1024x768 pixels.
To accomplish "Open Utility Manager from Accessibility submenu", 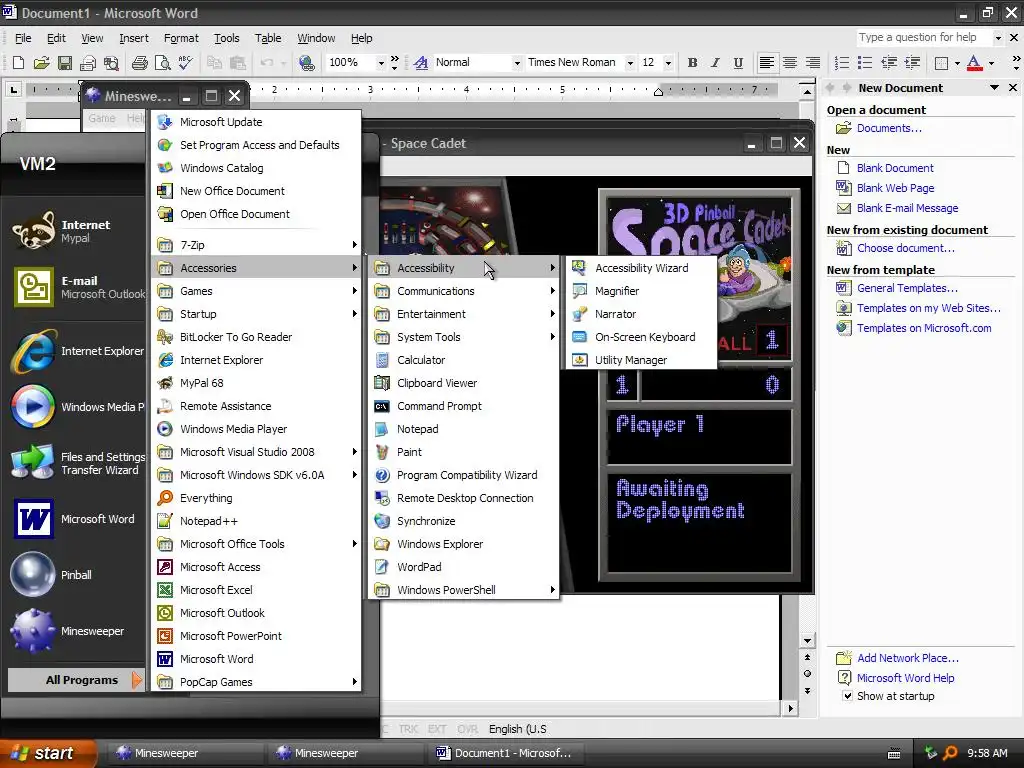I will point(641,360).
